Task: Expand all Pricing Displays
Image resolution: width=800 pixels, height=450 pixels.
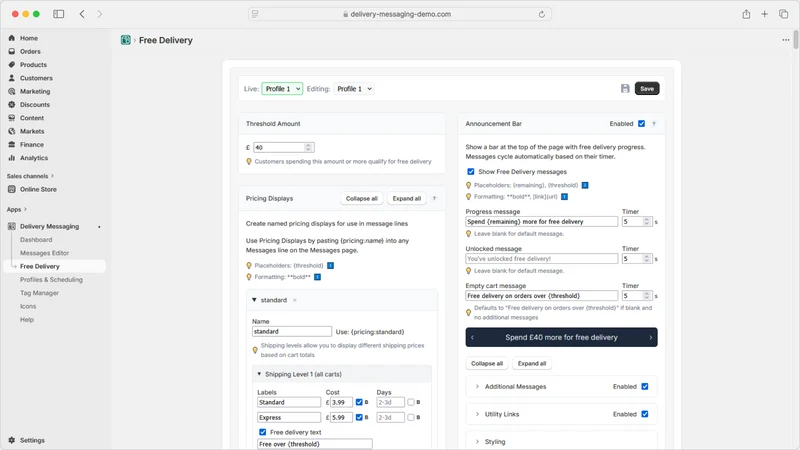Action: tap(407, 198)
